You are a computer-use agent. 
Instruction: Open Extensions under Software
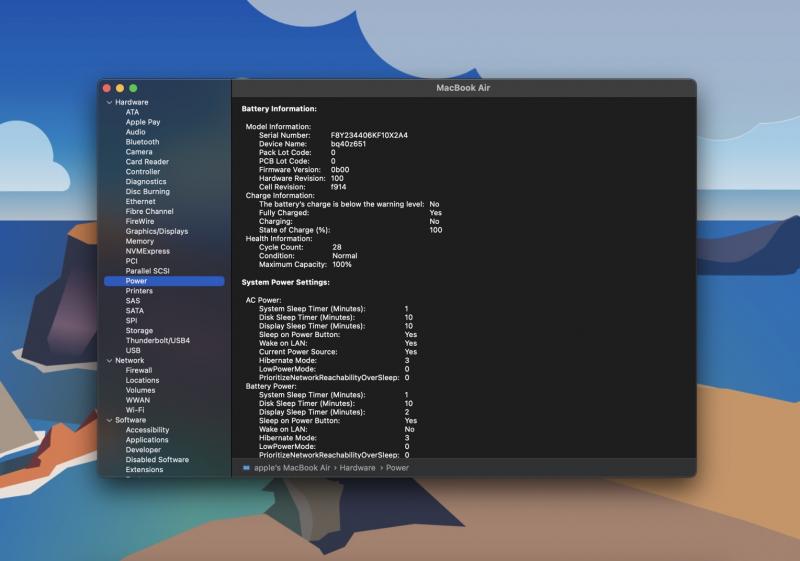tap(144, 470)
